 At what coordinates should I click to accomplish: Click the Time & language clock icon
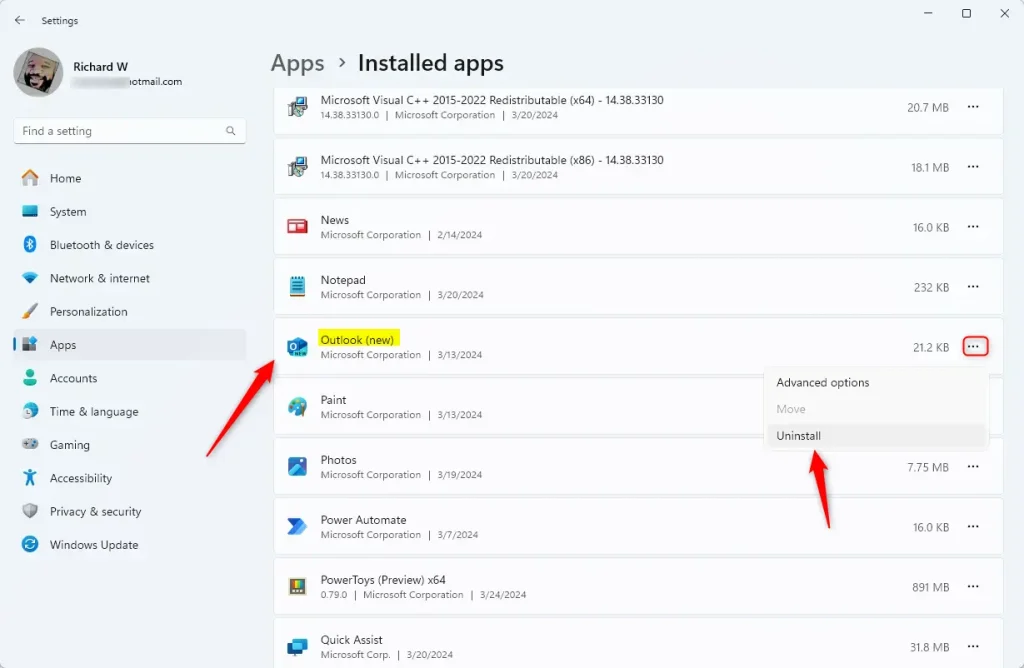pos(30,411)
